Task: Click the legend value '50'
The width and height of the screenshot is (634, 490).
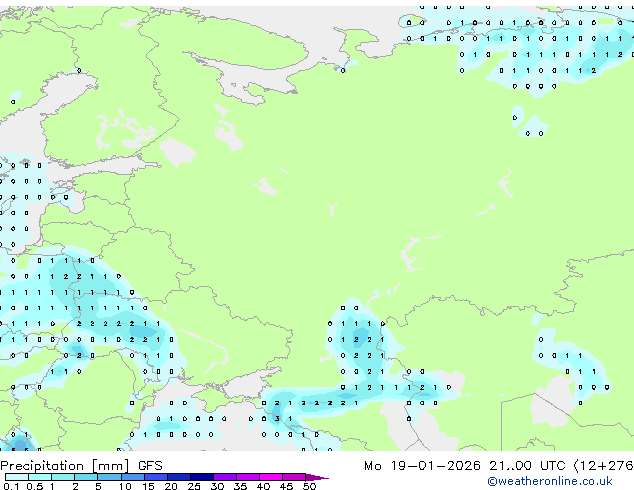Action: (x=309, y=486)
